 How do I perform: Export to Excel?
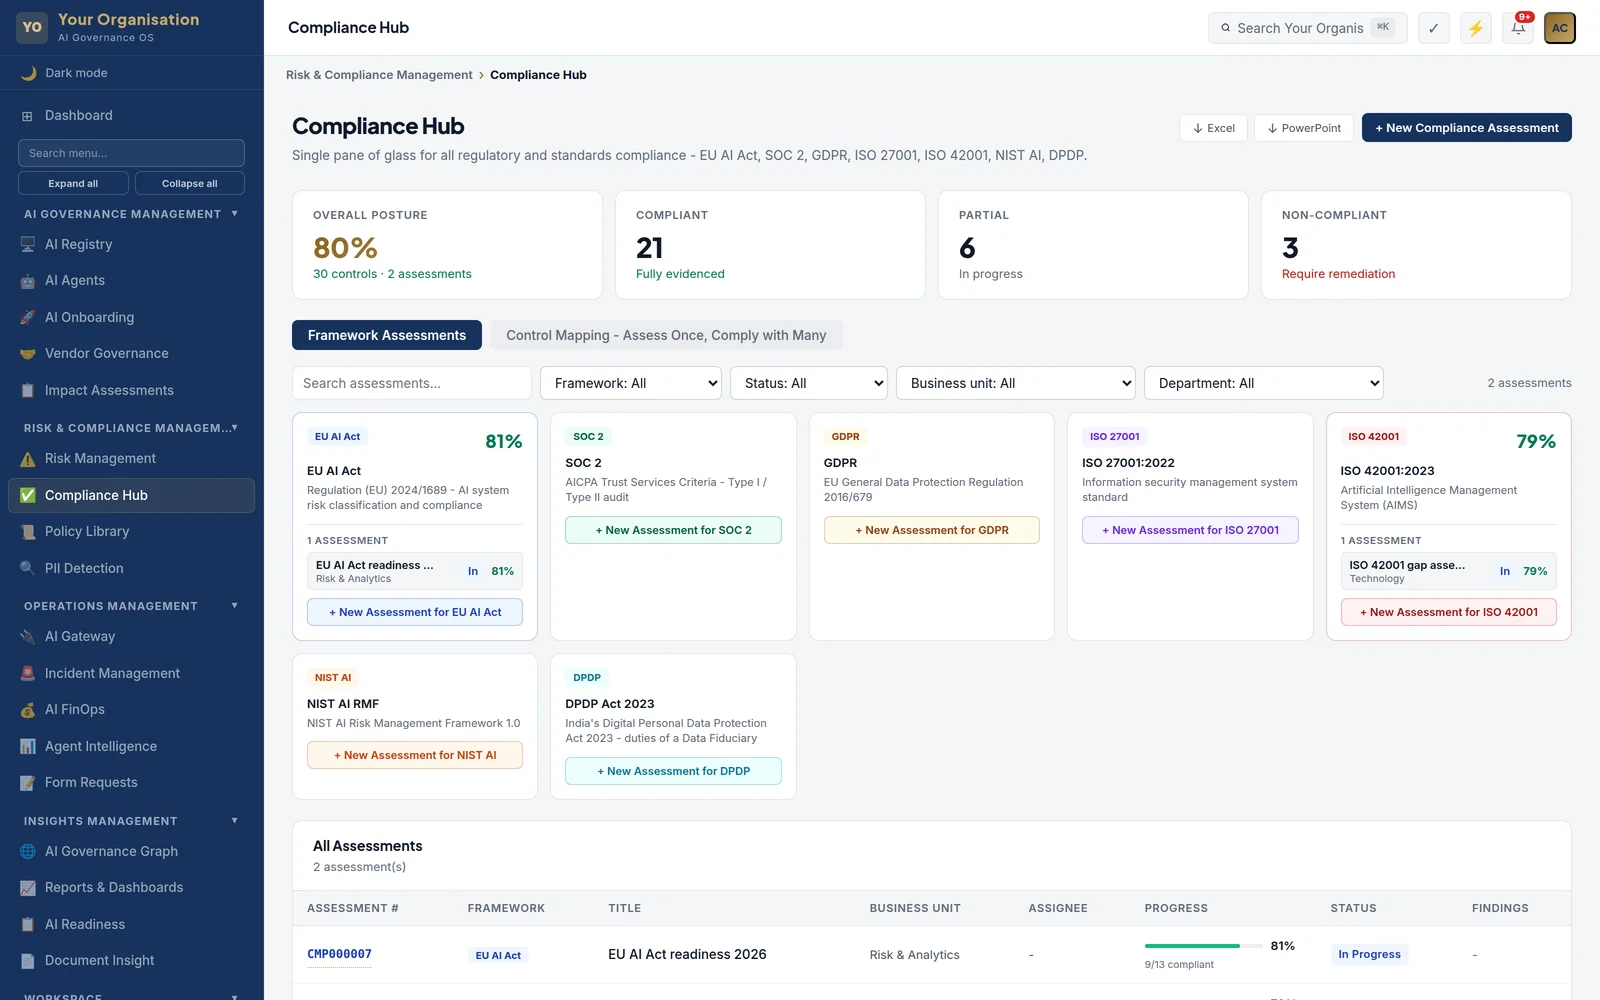tap(1214, 128)
